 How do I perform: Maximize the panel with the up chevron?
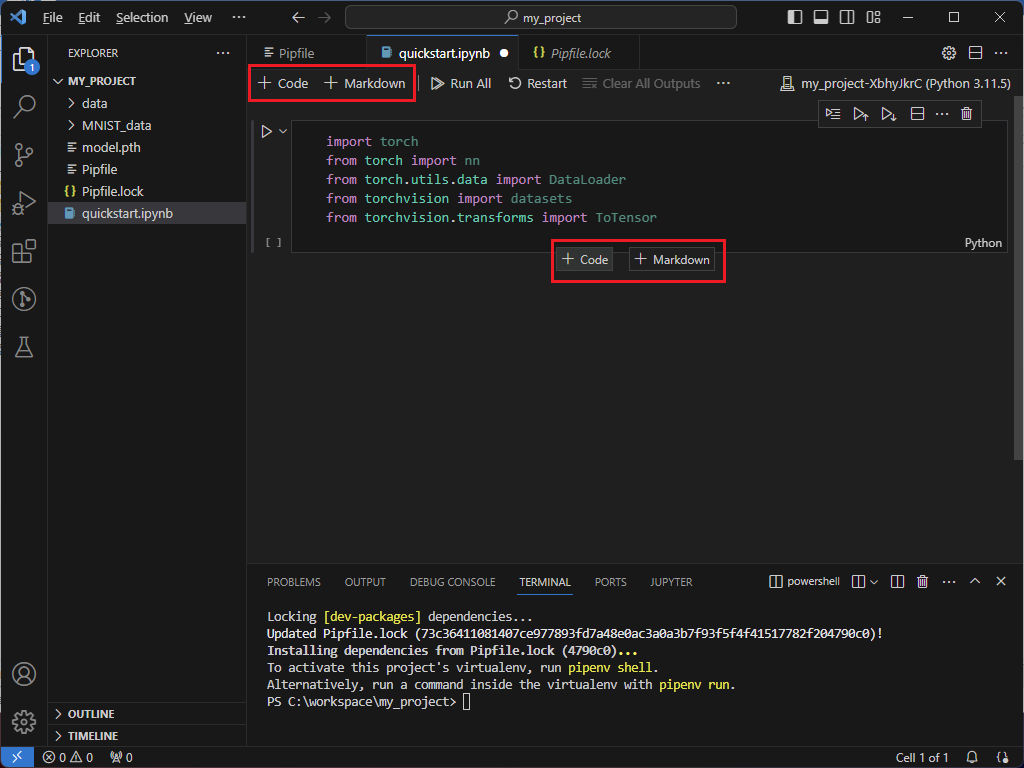tap(975, 581)
